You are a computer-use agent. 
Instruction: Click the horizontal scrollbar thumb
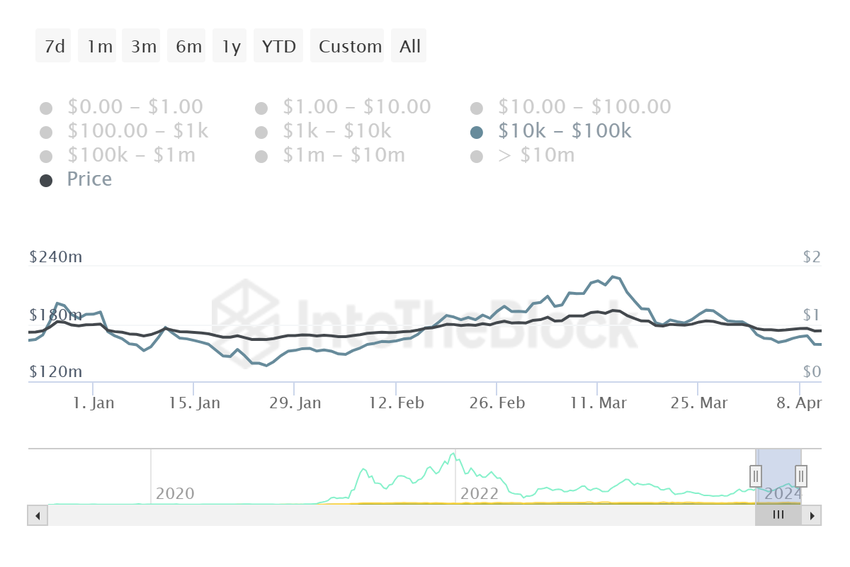coord(778,516)
